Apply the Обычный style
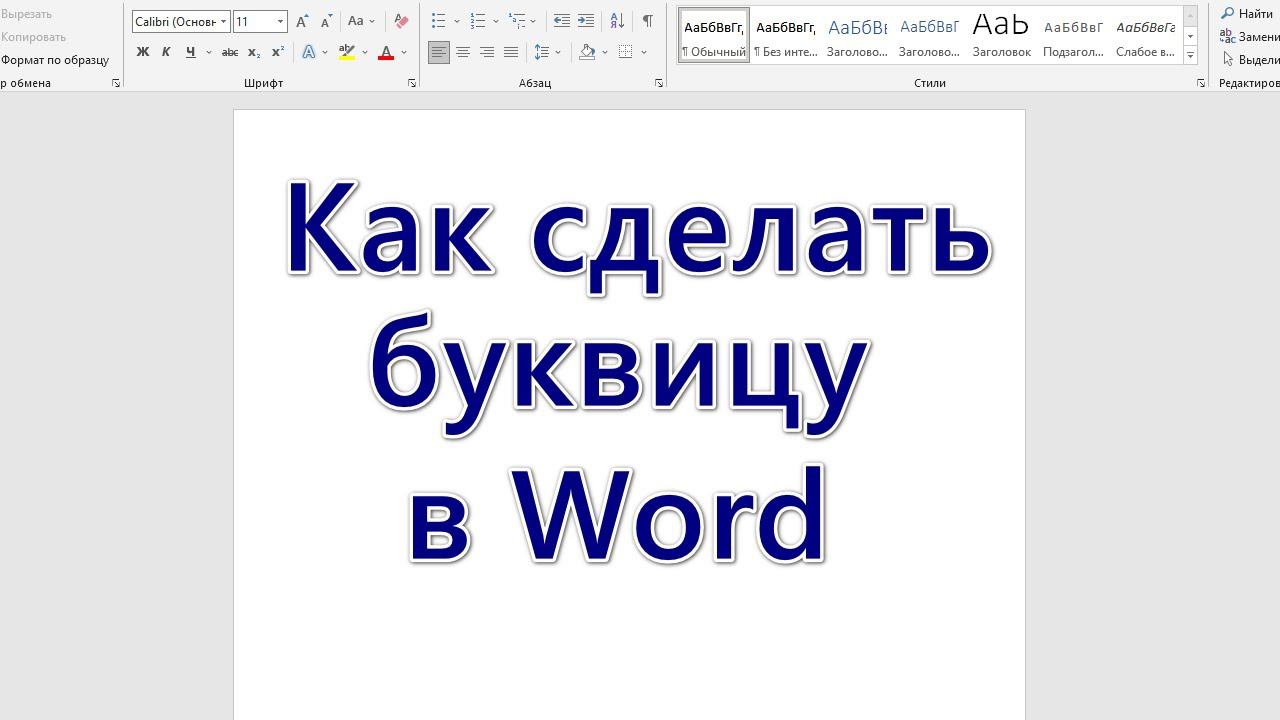 [x=714, y=35]
